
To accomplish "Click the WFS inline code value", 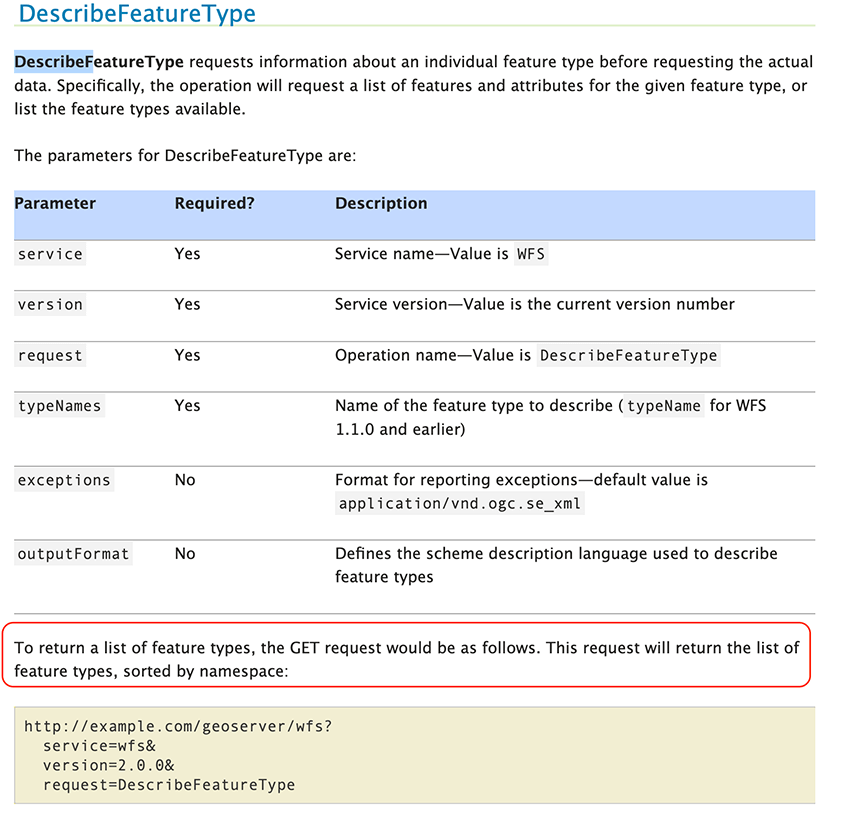I will click(x=531, y=254).
